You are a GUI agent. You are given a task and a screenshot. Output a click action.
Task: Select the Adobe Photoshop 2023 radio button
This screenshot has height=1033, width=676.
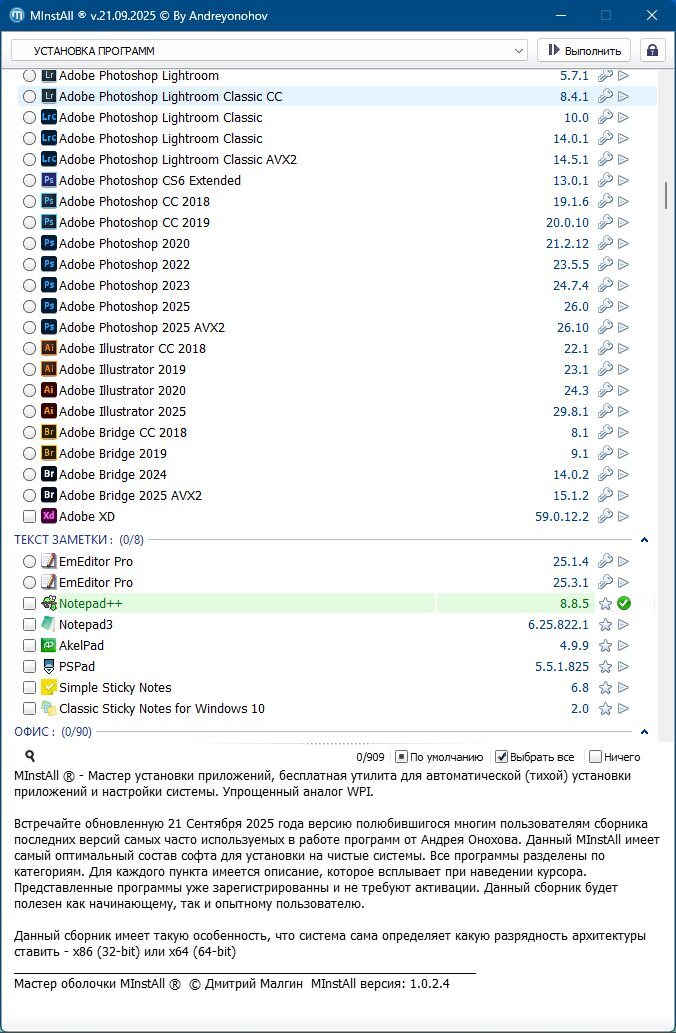click(29, 286)
